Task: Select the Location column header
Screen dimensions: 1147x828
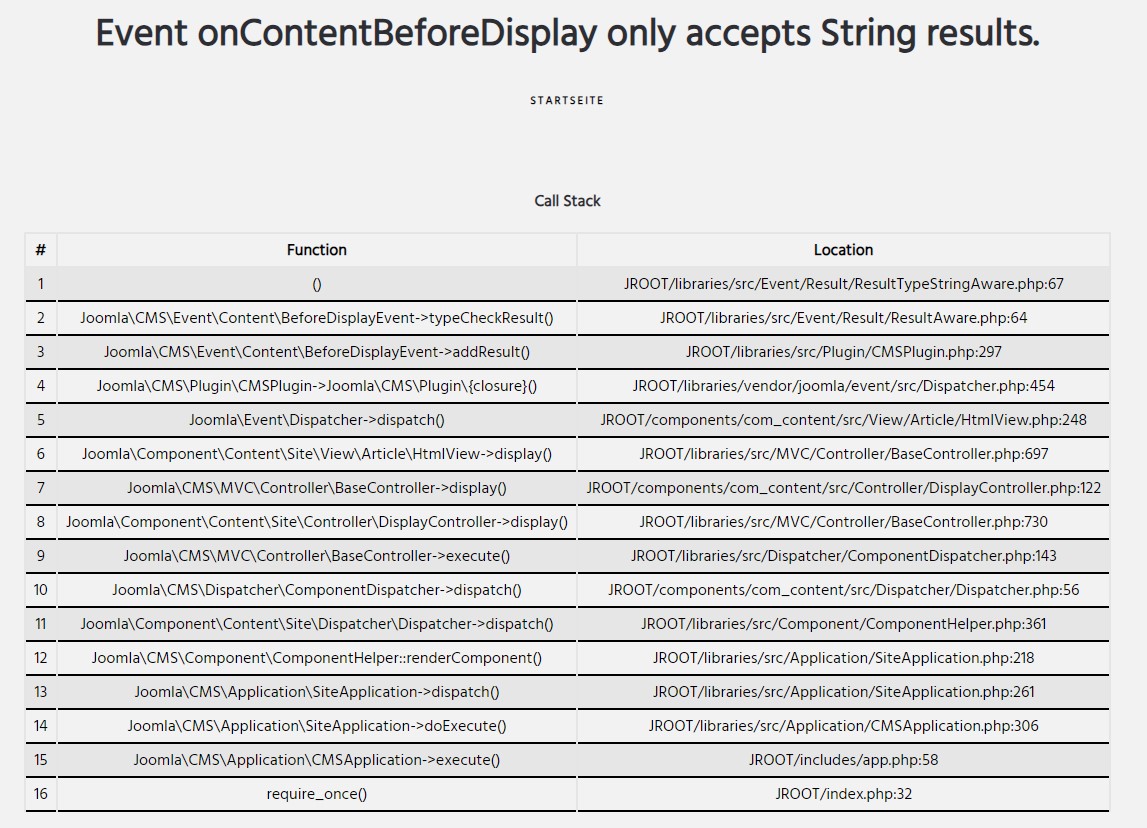Action: tap(843, 250)
